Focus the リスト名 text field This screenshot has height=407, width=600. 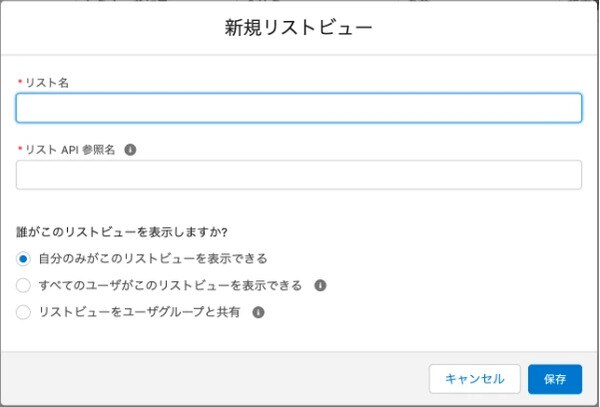[299, 108]
